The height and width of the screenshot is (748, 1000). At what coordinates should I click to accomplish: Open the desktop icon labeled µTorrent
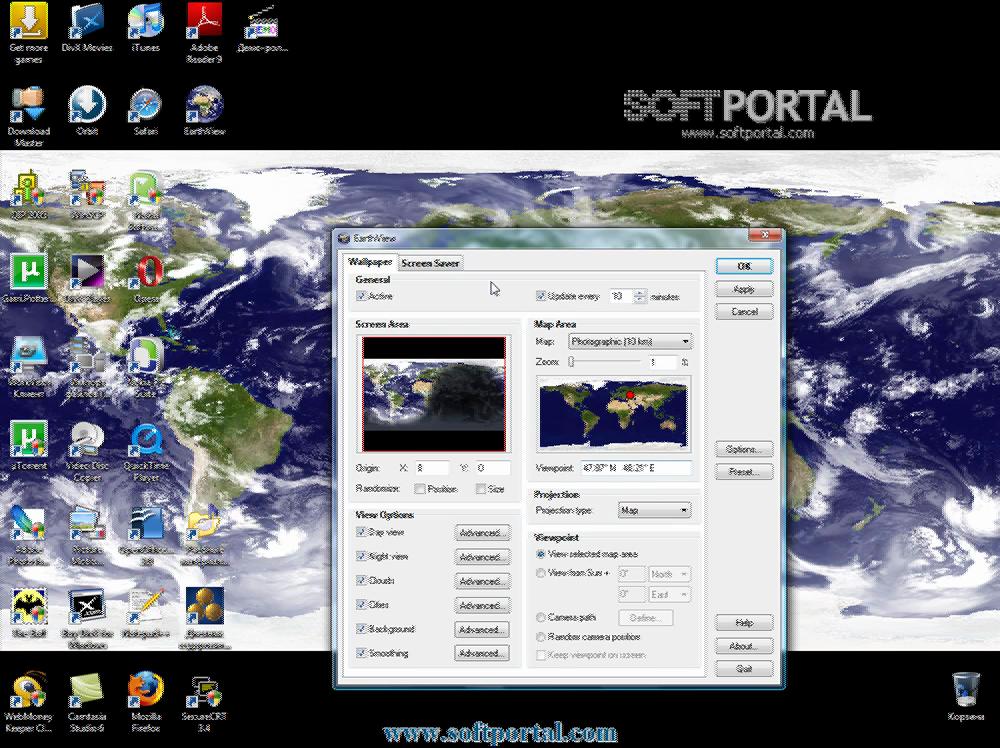[x=28, y=445]
